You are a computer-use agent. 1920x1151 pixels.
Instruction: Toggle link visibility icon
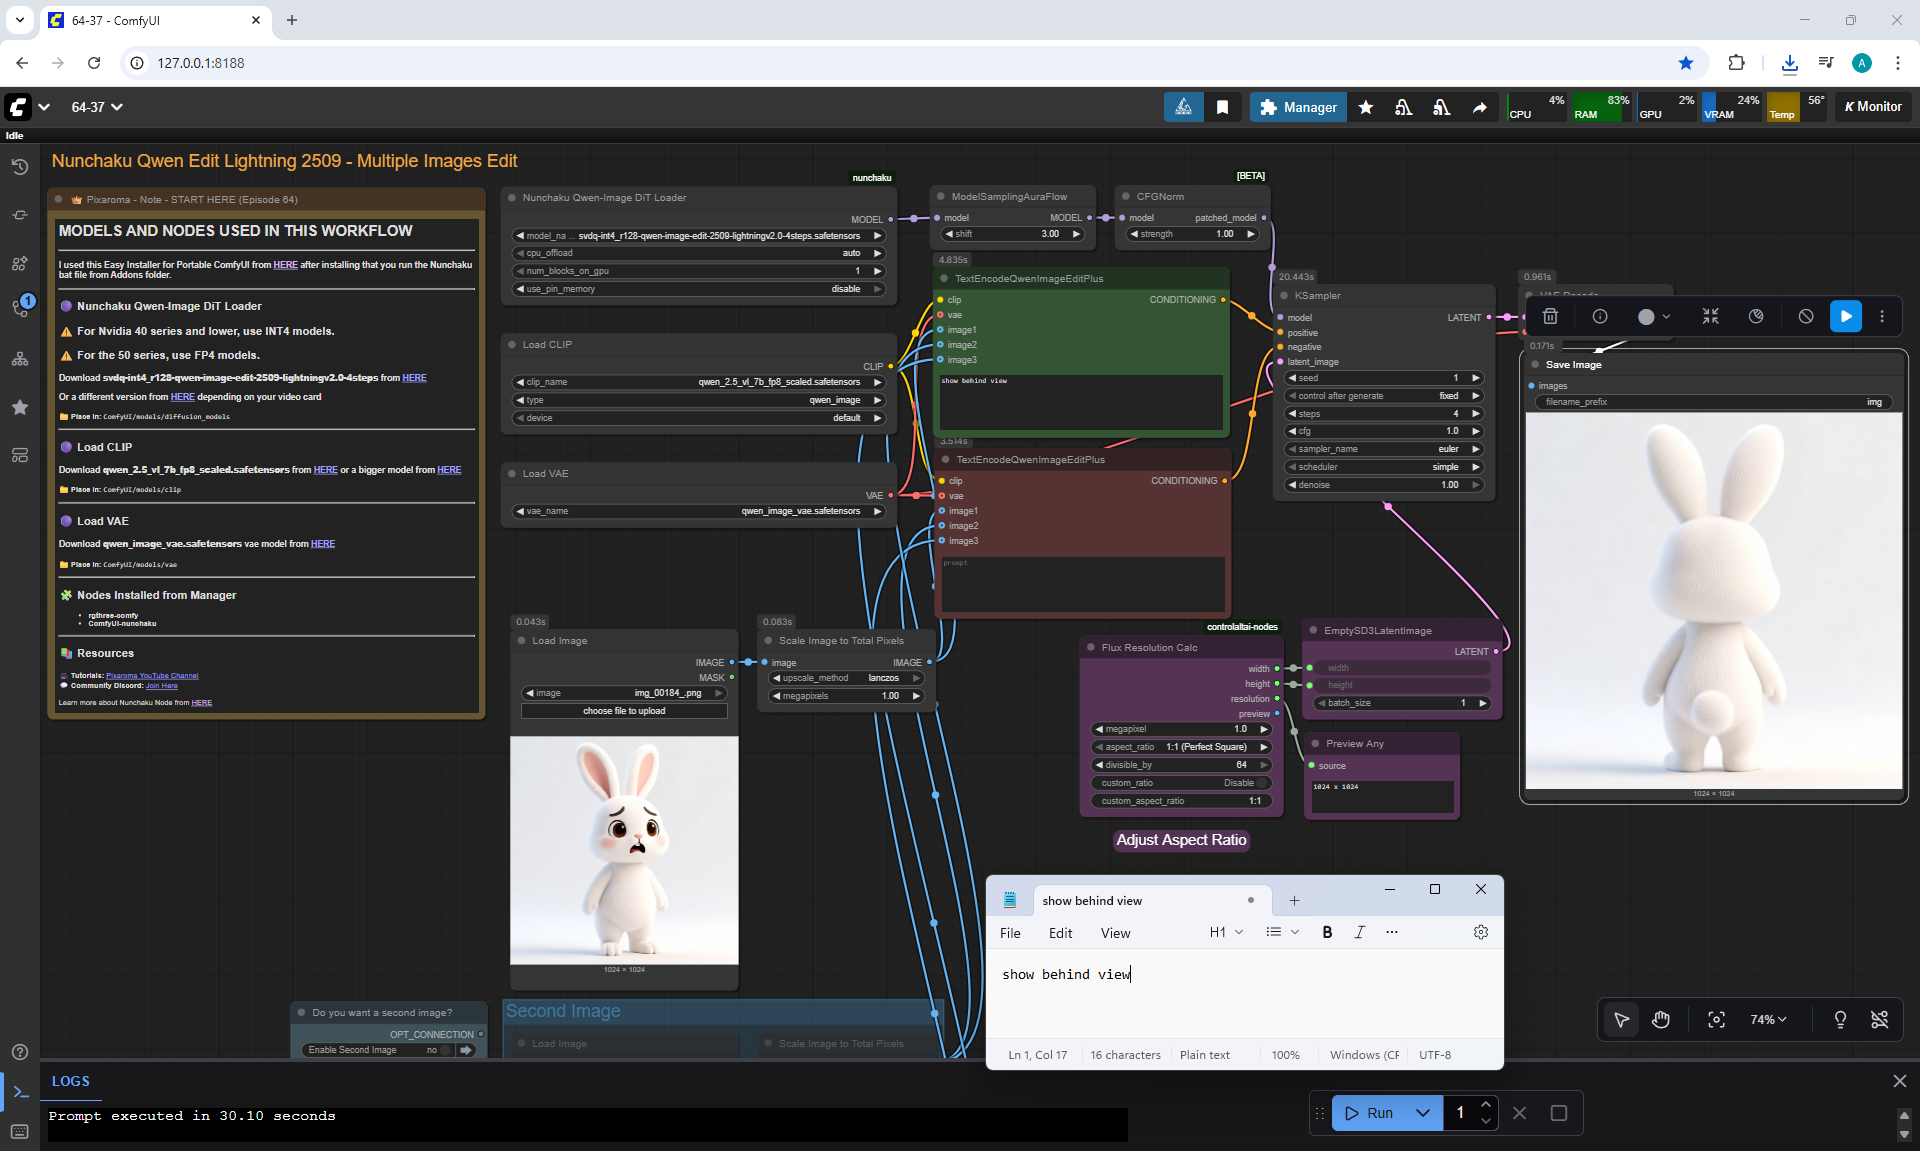coord(1880,1020)
